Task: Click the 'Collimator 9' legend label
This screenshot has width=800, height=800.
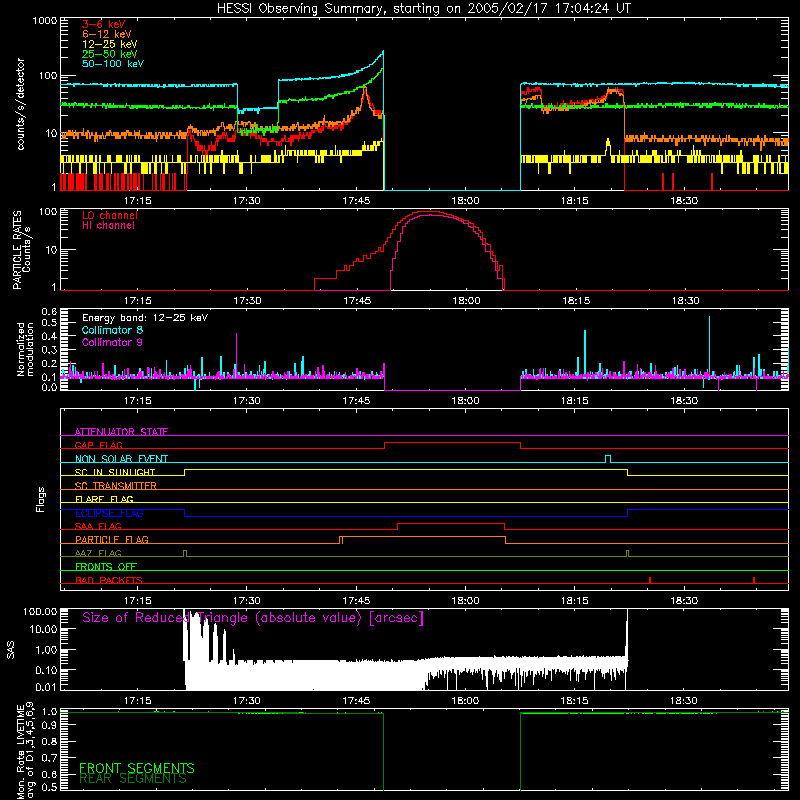Action: pos(112,342)
